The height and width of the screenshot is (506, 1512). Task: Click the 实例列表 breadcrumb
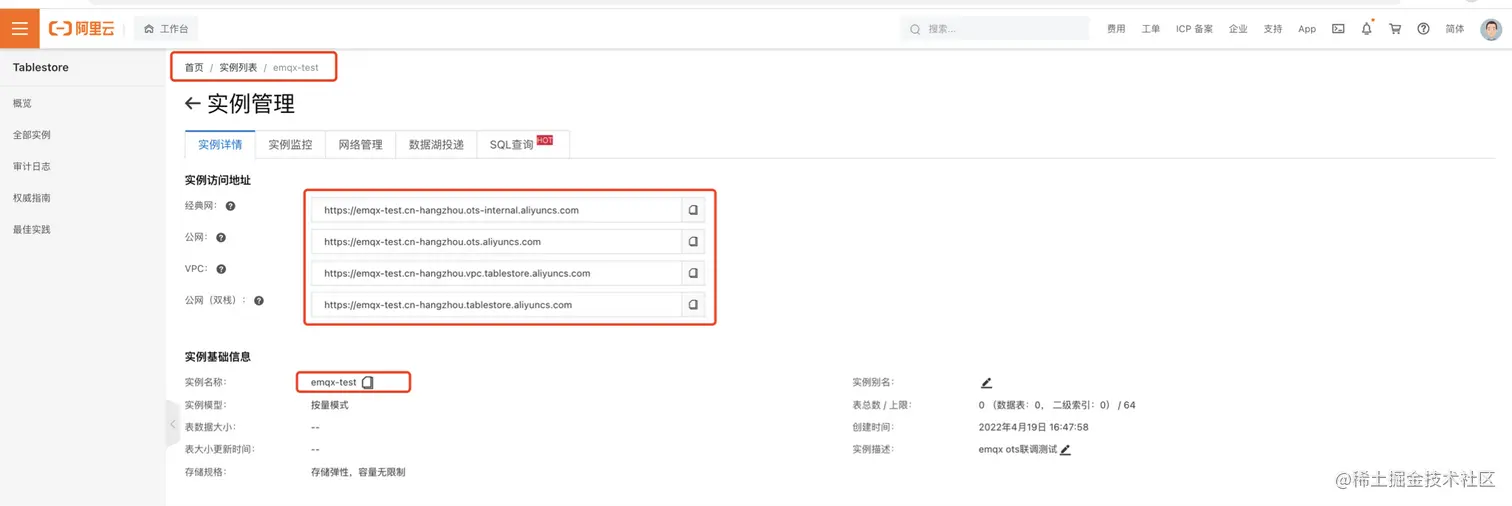(x=238, y=67)
